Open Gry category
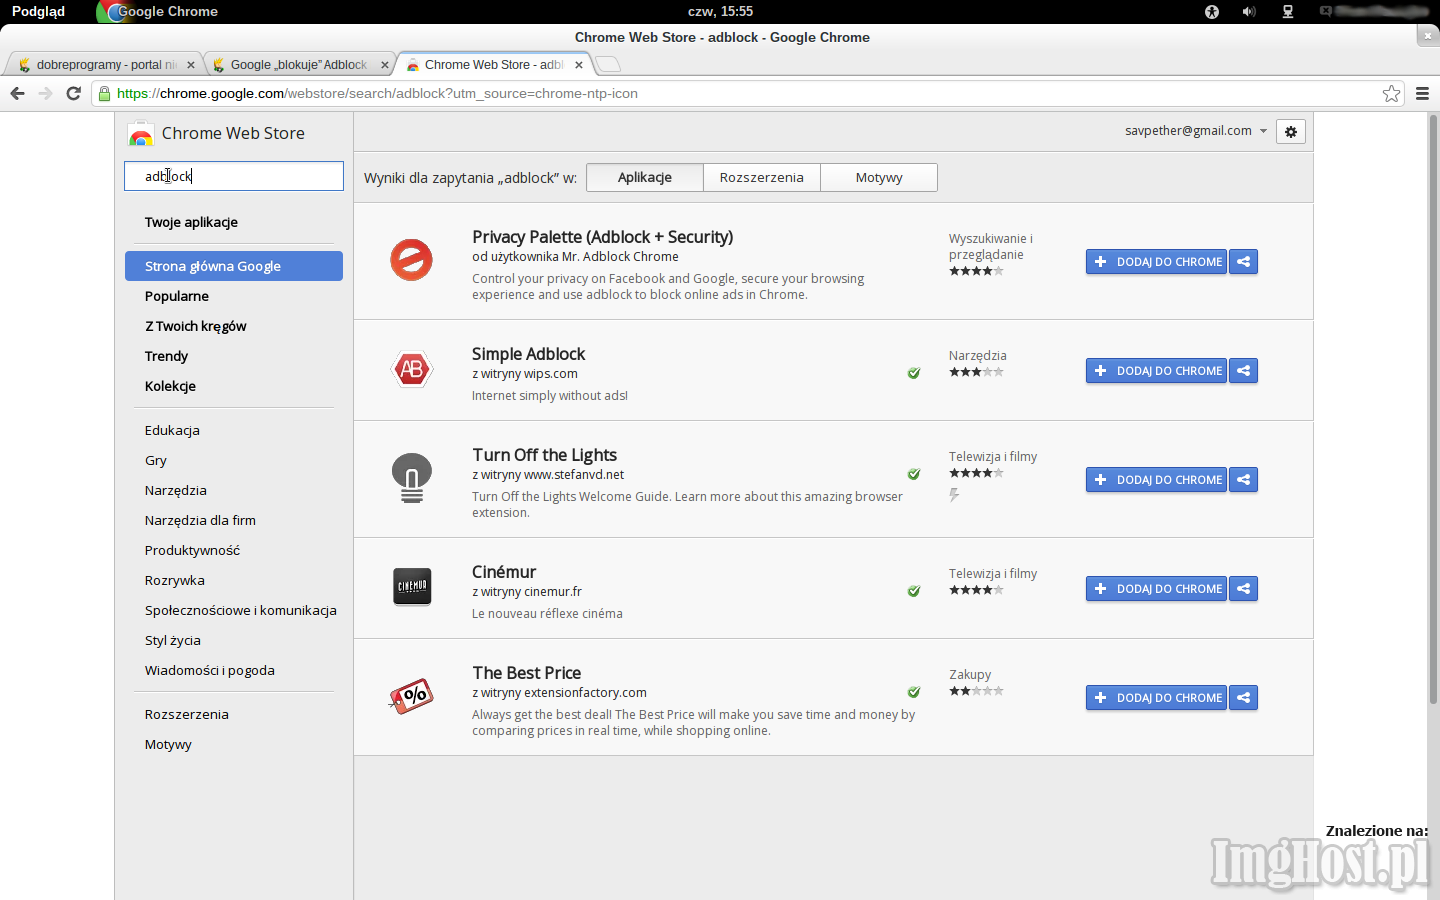This screenshot has width=1440, height=900. [x=156, y=460]
